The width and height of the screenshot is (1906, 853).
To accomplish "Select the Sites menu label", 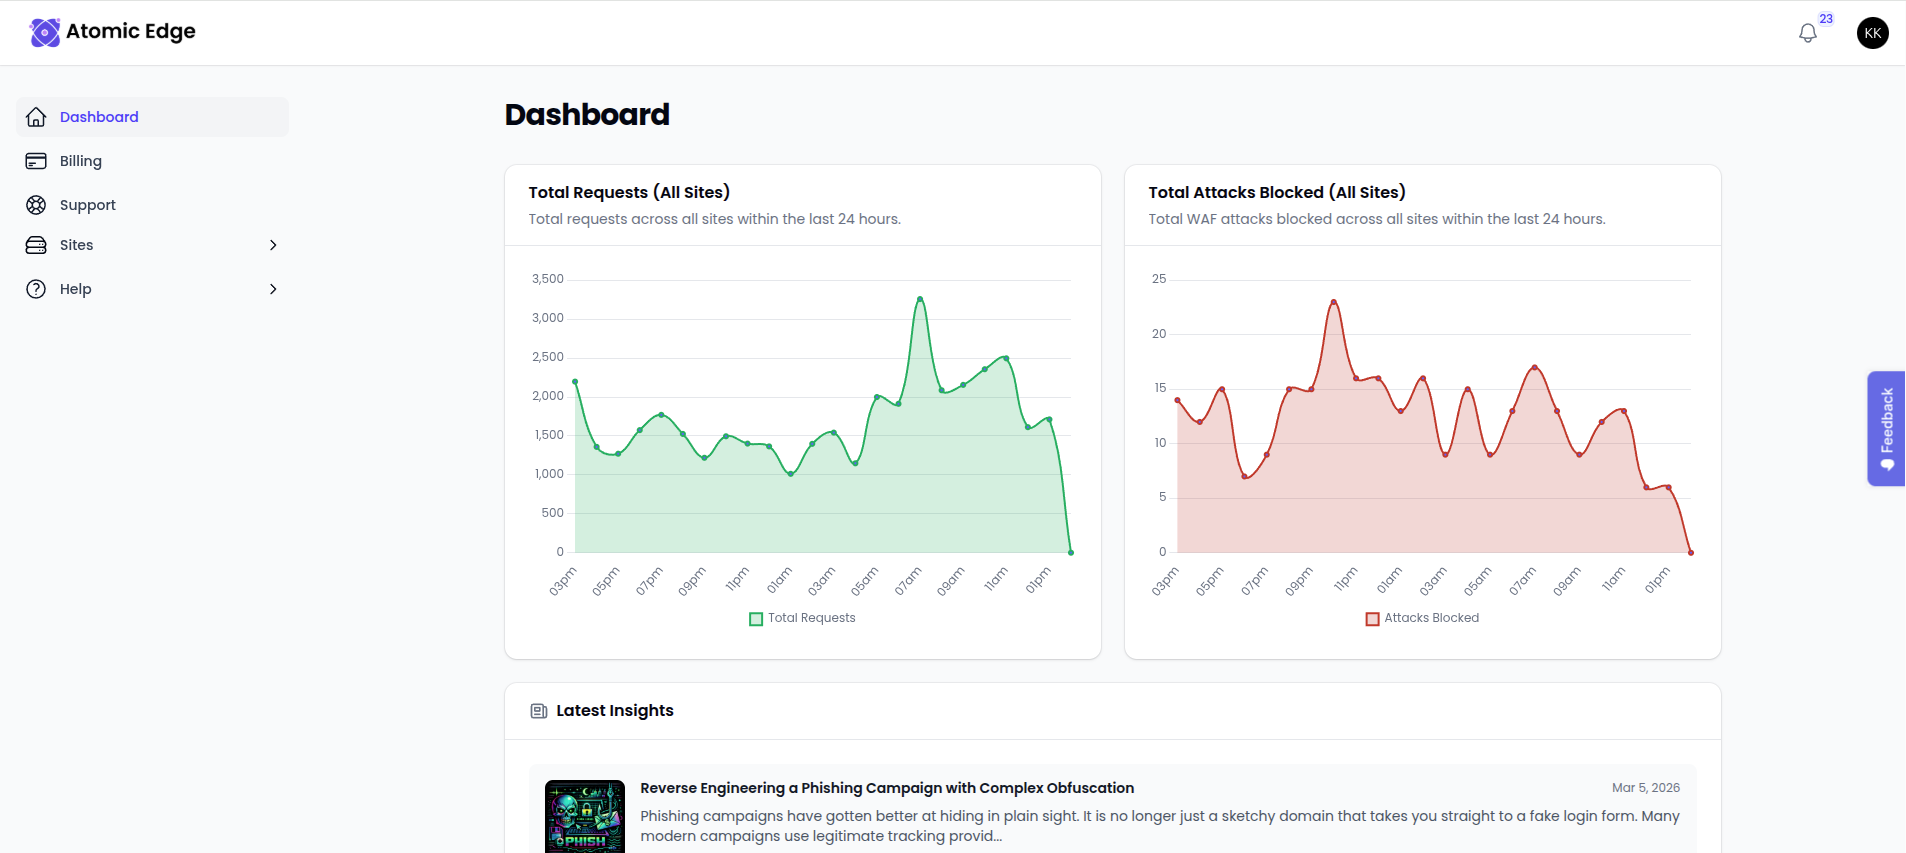I will coord(76,245).
